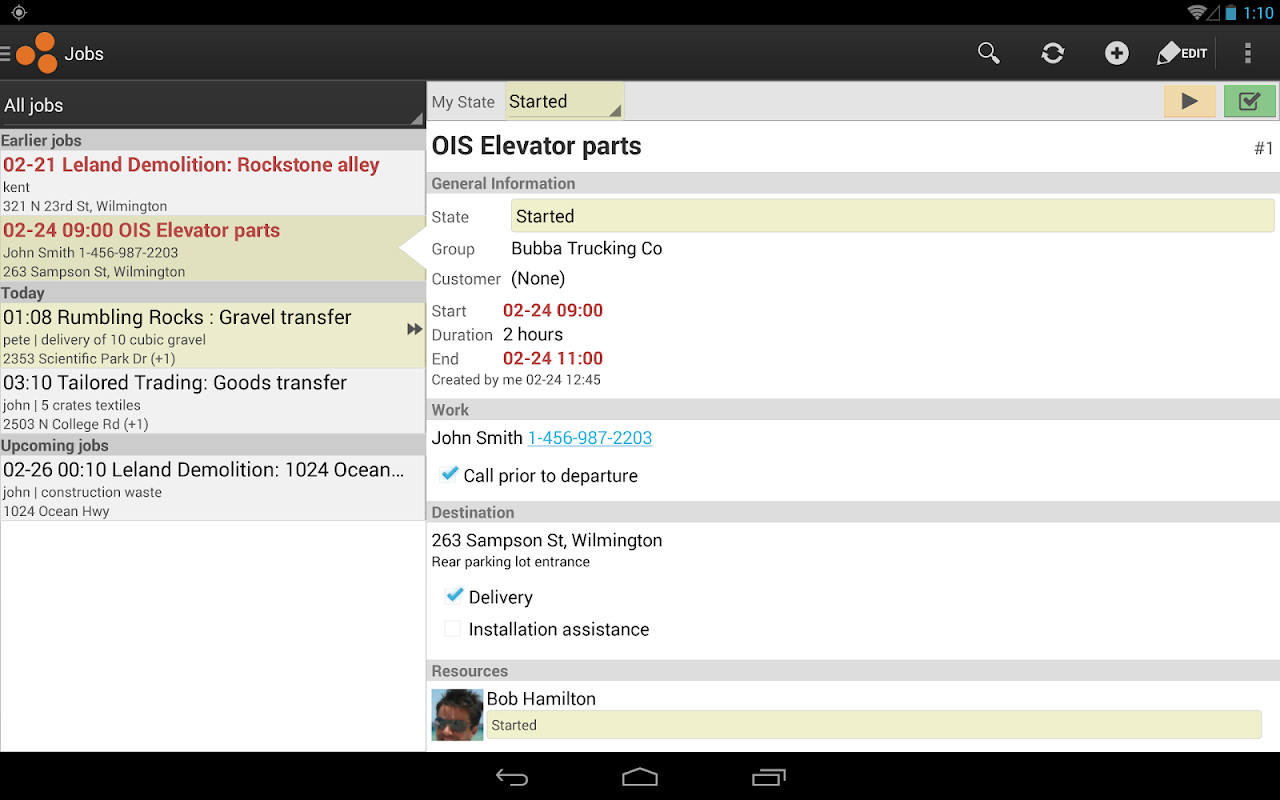Open Bob Hamilton's profile photo
This screenshot has height=800, width=1280.
pos(457,715)
